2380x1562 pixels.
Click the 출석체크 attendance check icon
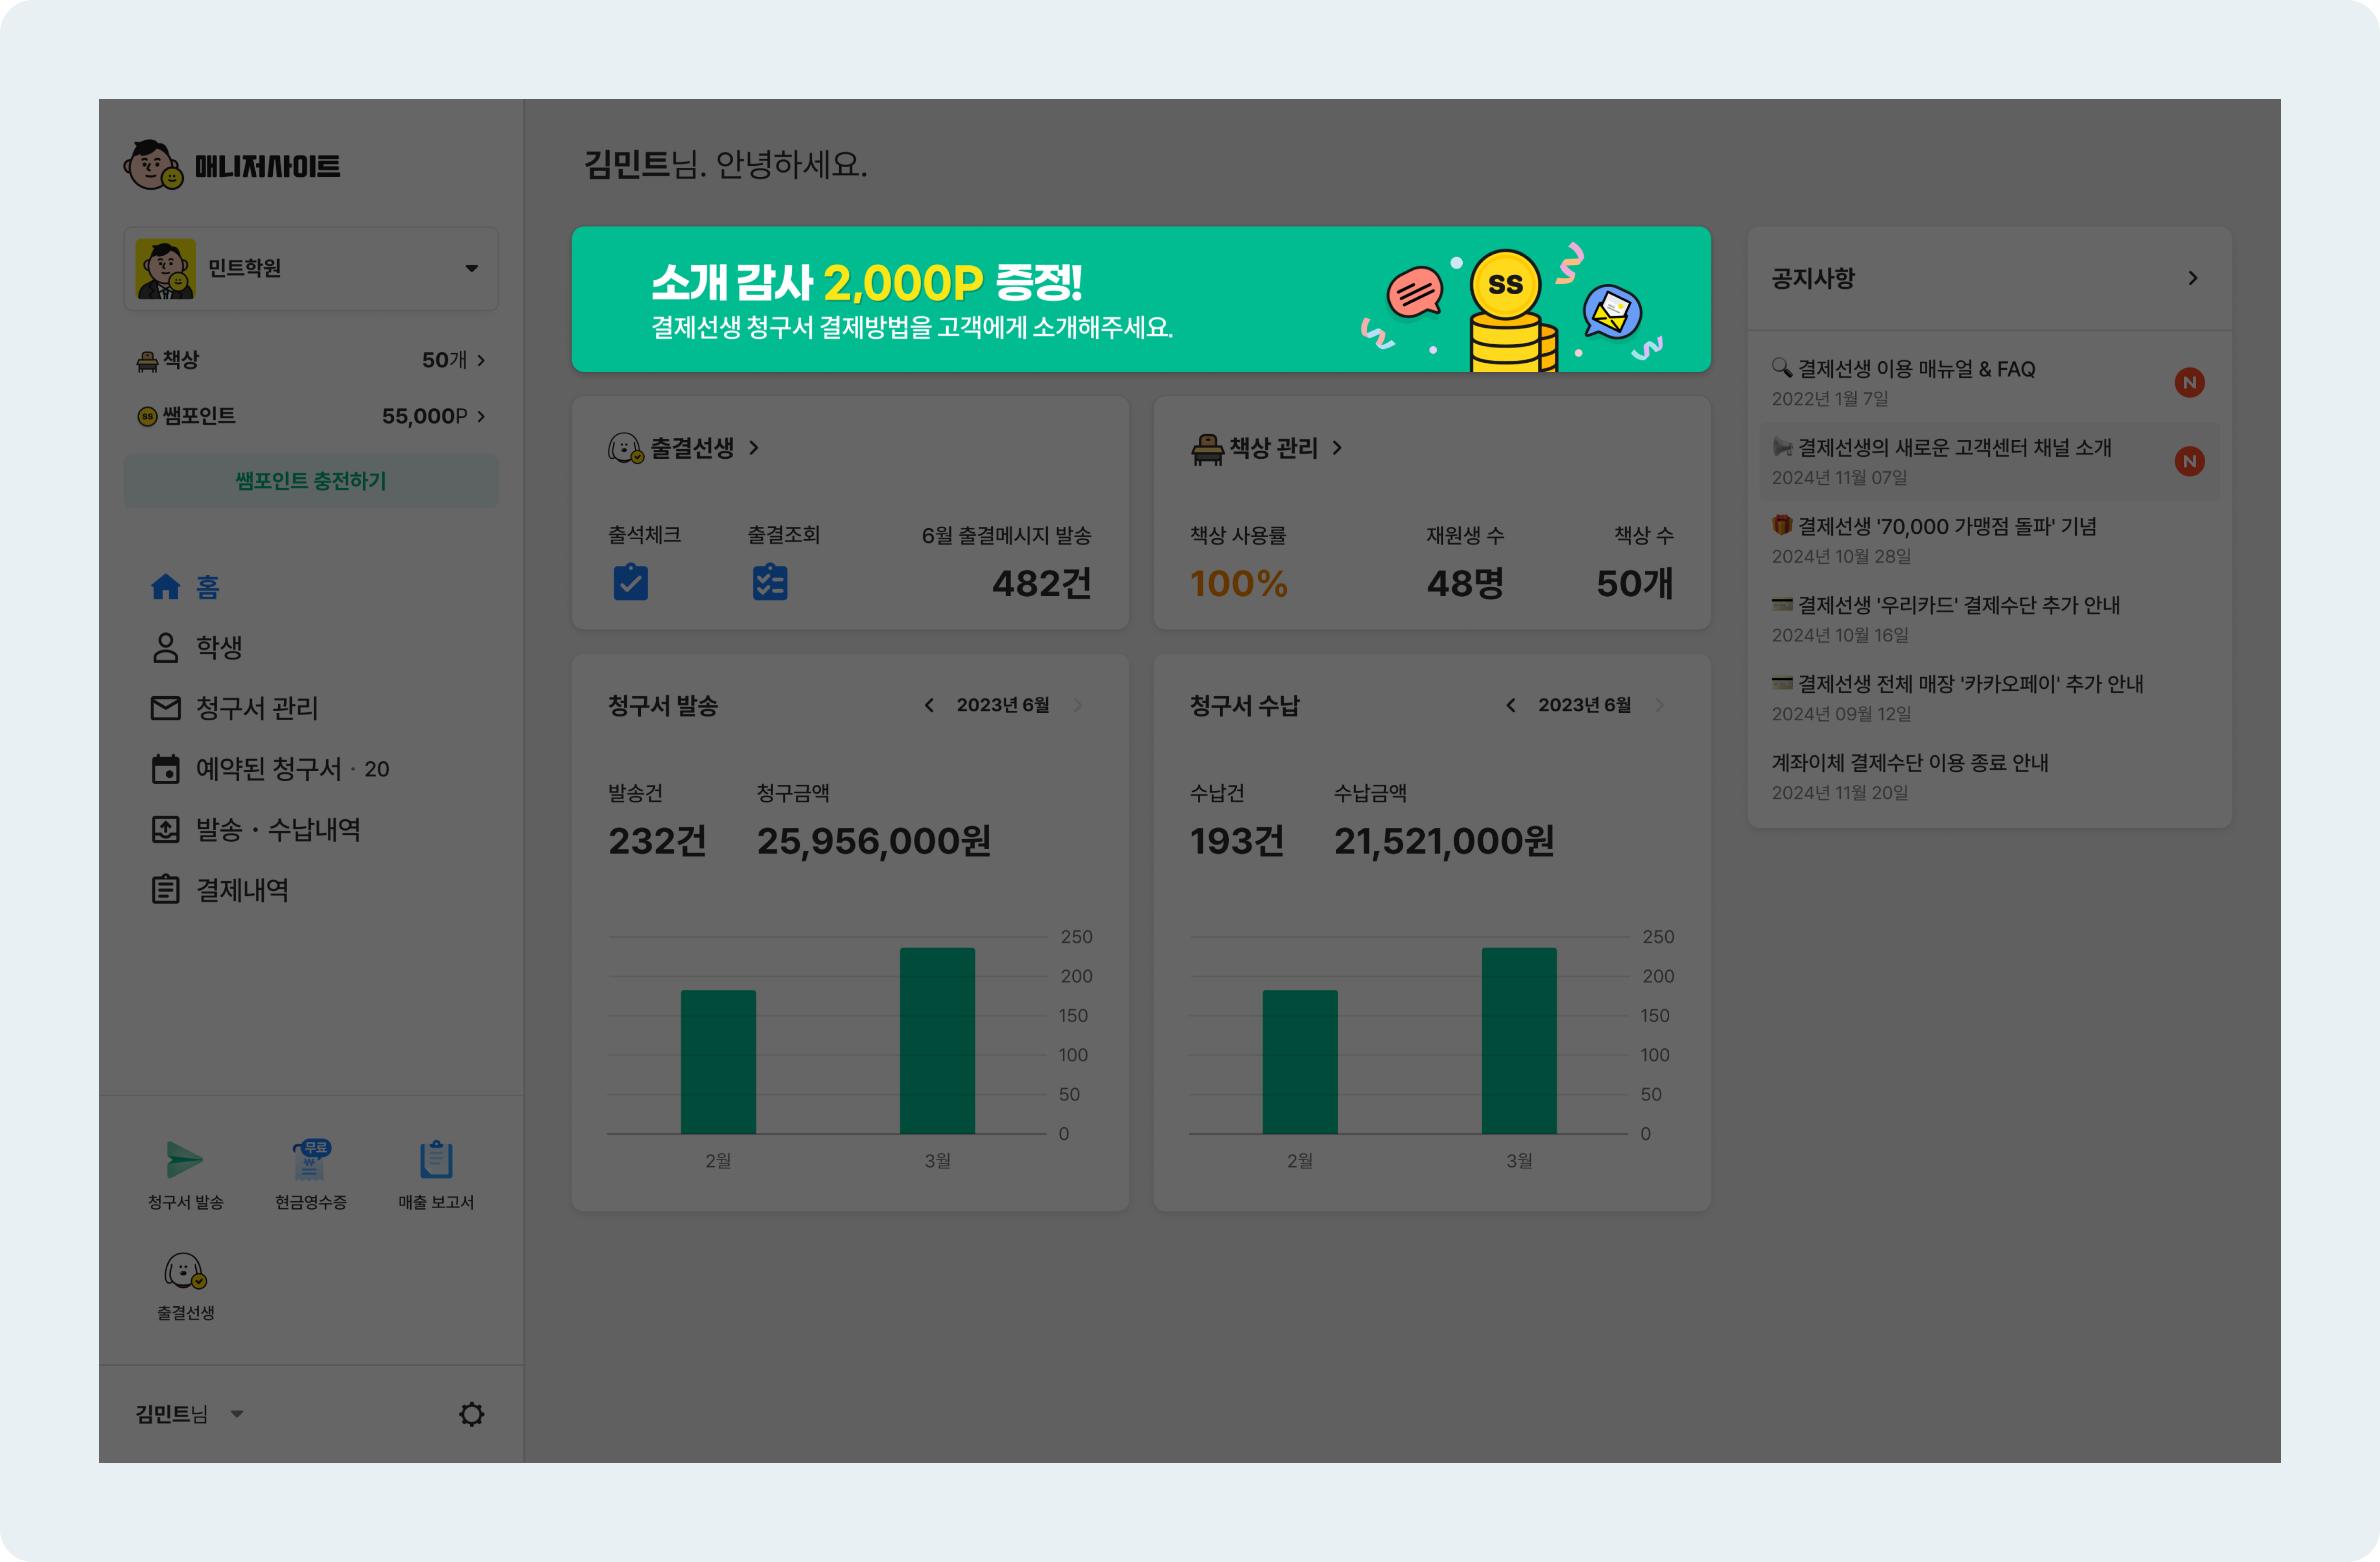[x=630, y=582]
